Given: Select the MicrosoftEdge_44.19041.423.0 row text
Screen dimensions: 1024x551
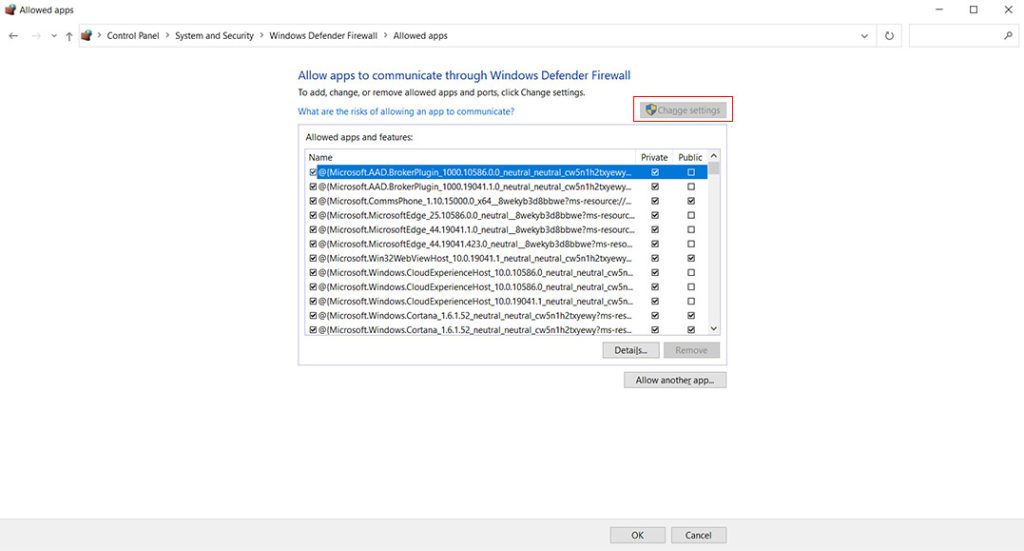Looking at the screenshot, I should point(475,244).
